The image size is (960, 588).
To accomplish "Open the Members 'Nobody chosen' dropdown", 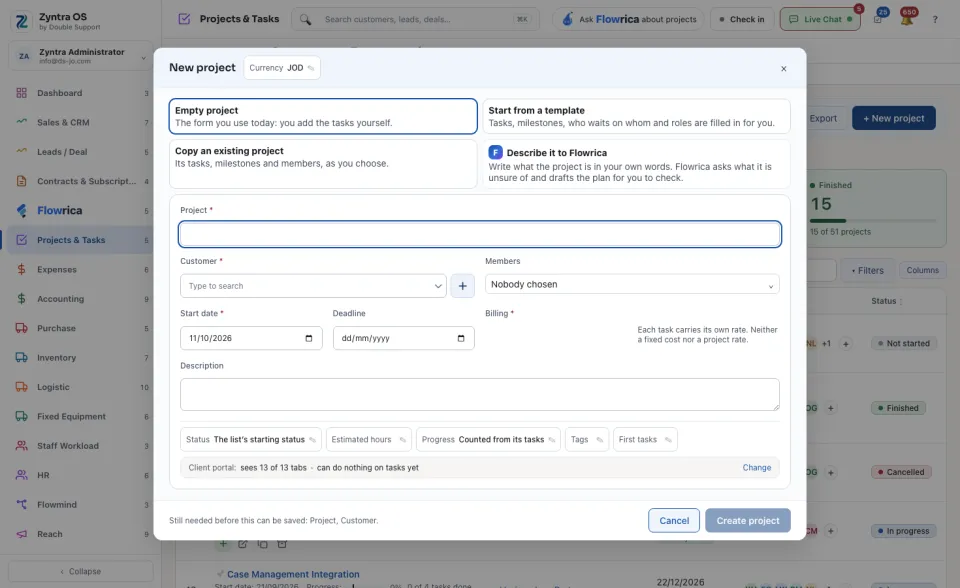I will point(632,284).
